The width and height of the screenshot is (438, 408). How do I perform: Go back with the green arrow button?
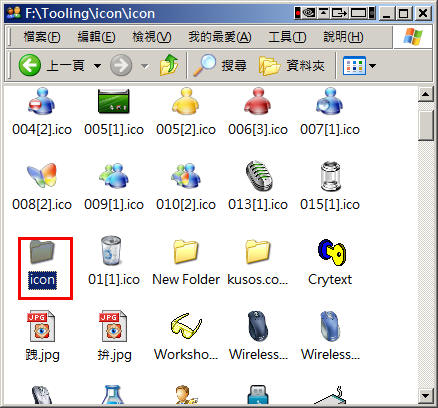[x=30, y=65]
